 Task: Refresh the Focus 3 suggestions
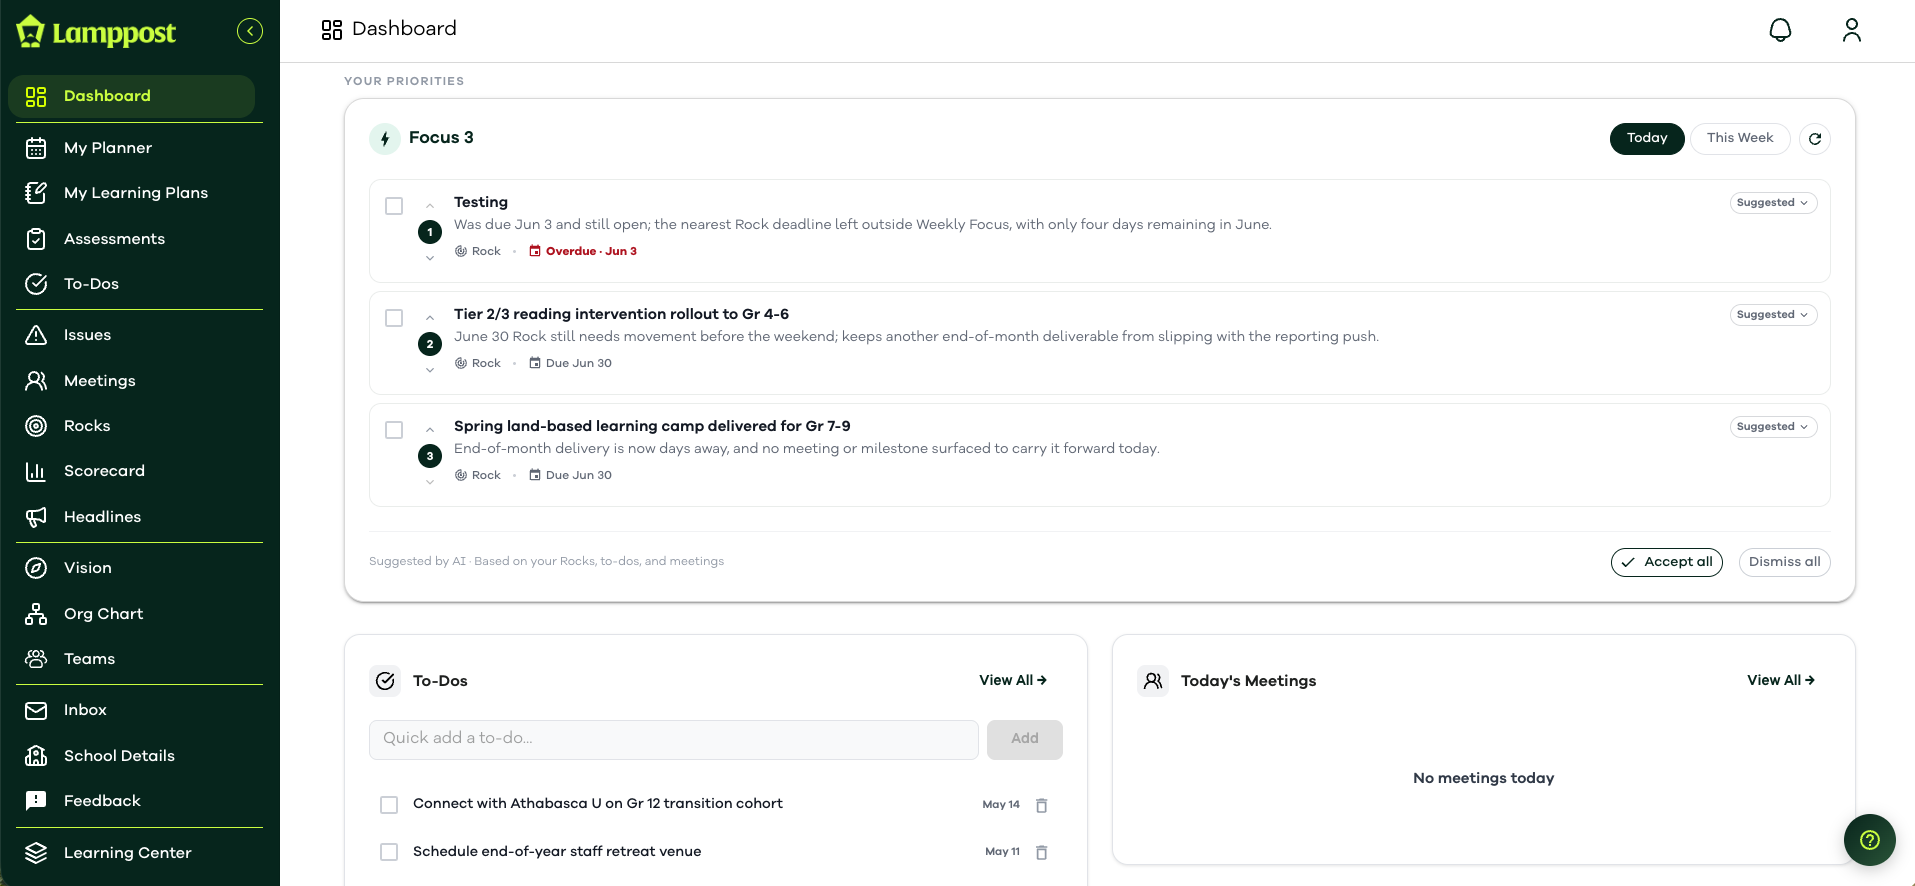pyautogui.click(x=1815, y=139)
